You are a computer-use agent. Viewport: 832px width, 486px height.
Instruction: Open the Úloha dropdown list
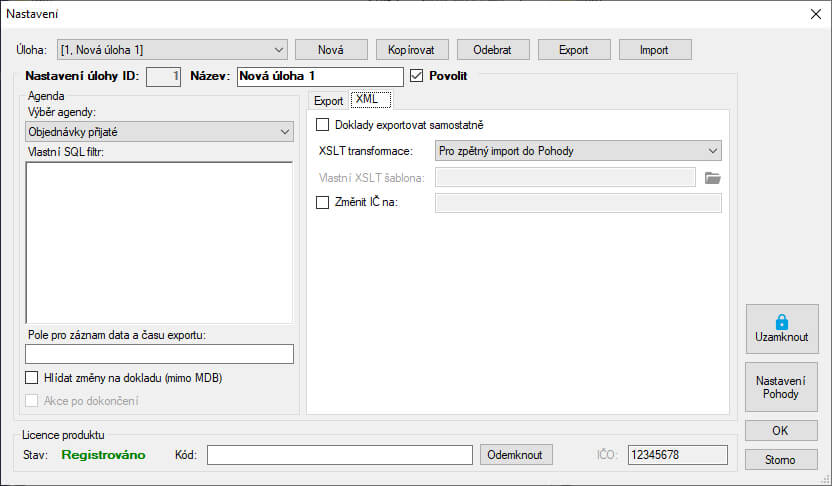(x=277, y=49)
